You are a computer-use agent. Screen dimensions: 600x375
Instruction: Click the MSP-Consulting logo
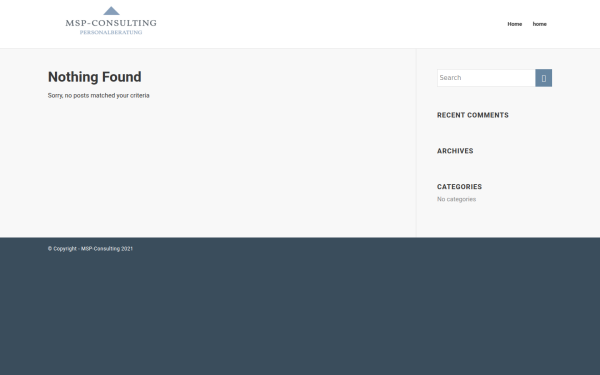coord(111,21)
